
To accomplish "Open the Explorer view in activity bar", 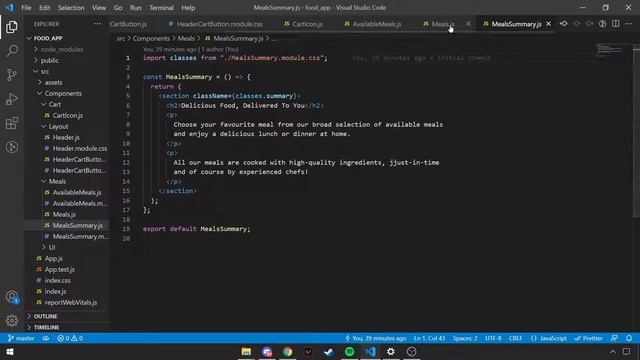I will [12, 27].
